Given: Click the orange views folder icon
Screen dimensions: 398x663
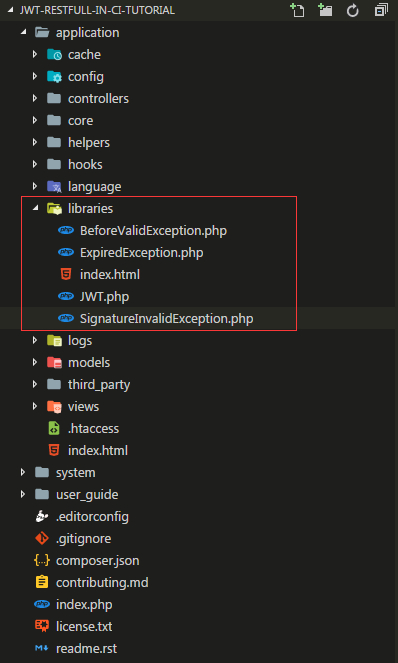Looking at the screenshot, I should tap(54, 406).
